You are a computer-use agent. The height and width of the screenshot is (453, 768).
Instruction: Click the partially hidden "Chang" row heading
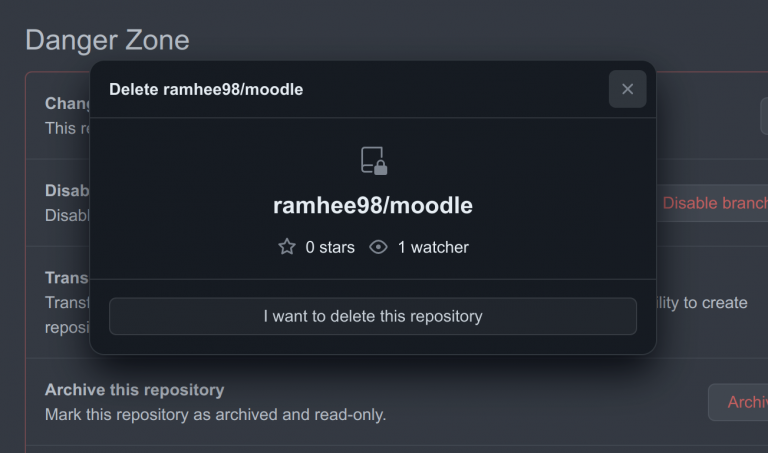coord(68,103)
